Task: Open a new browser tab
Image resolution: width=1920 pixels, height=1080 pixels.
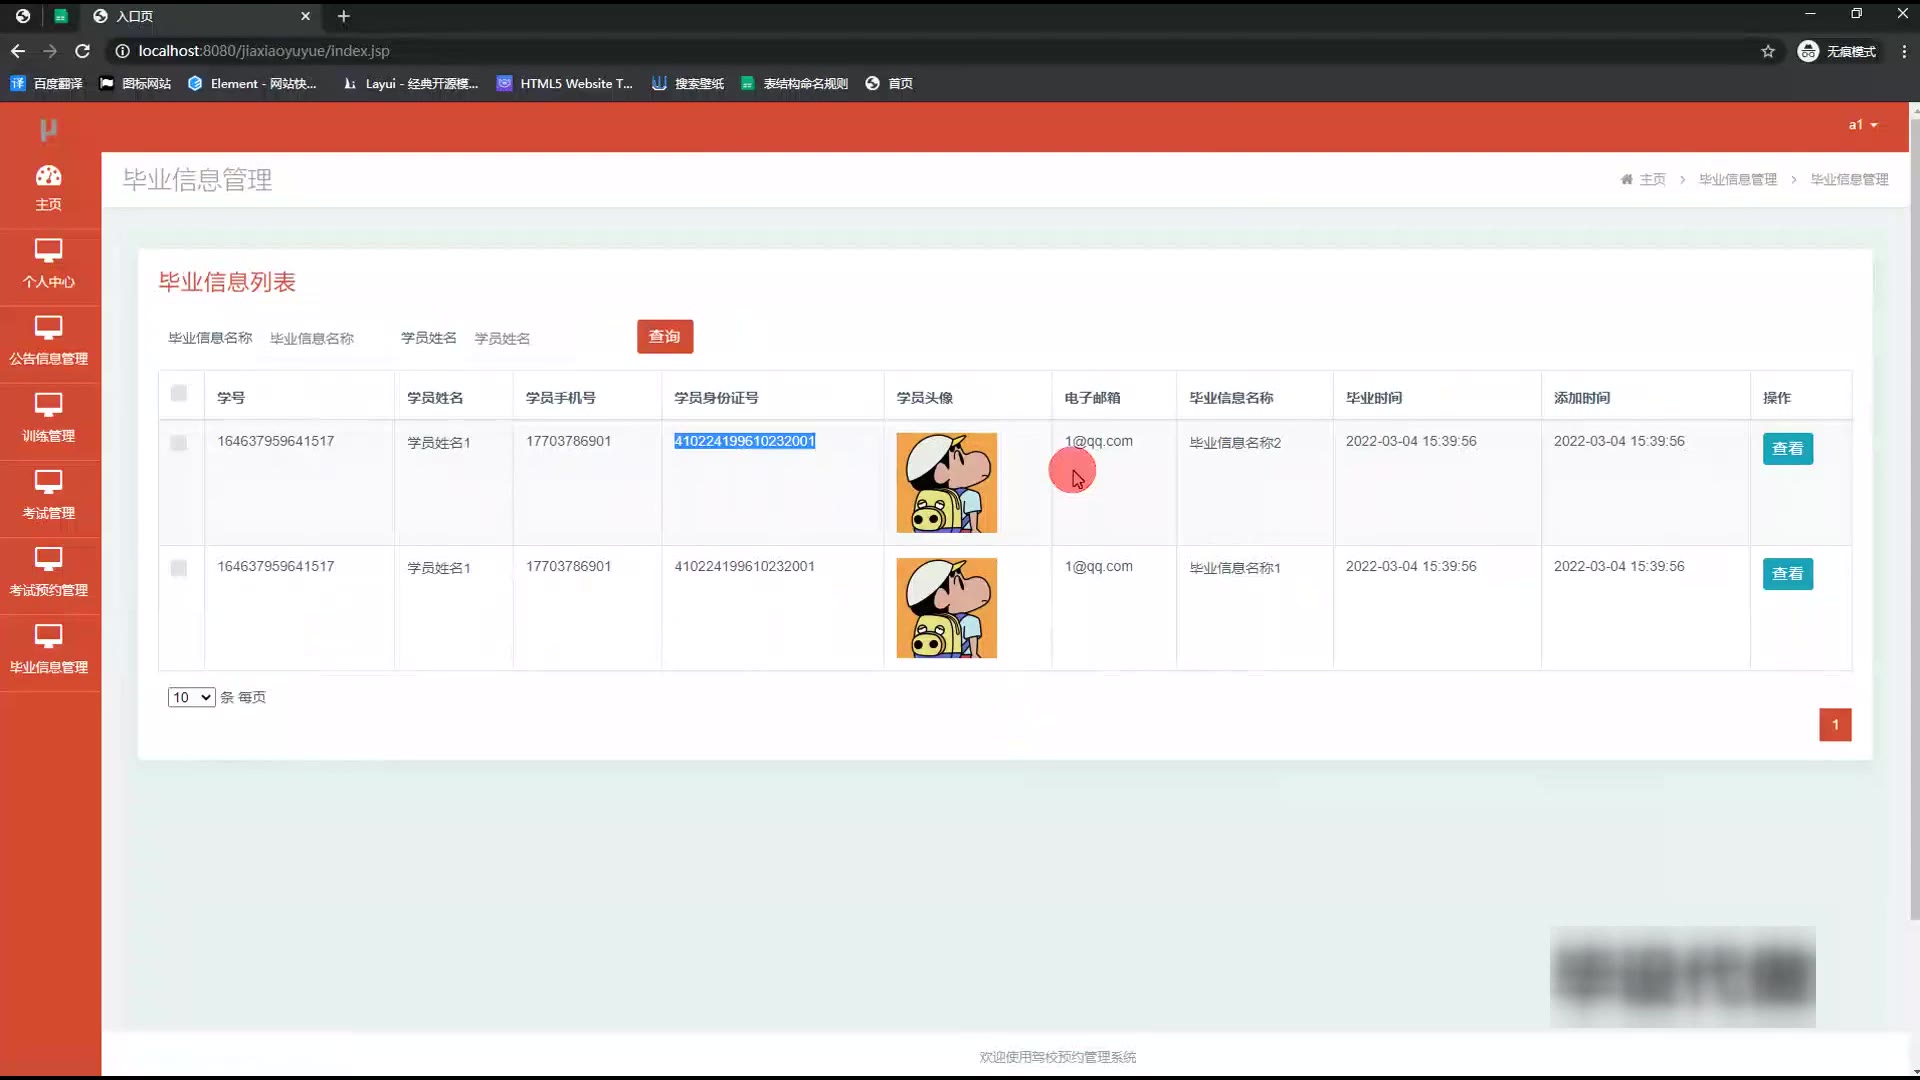Action: [343, 16]
